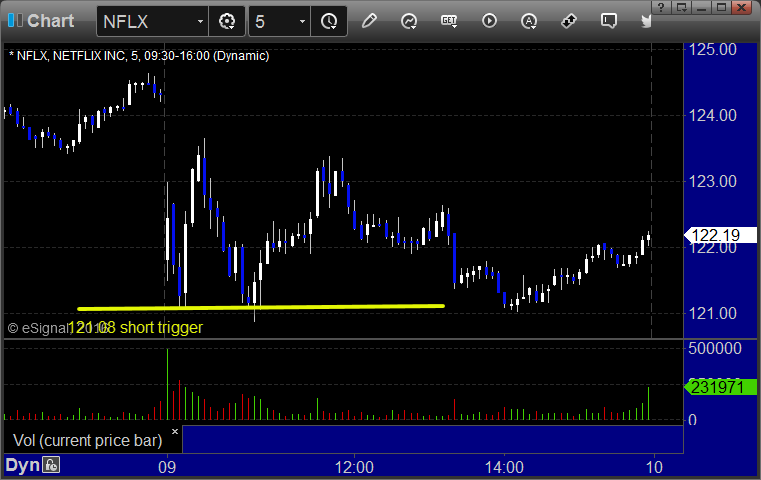Click the 0 volume axis label
This screenshot has height=480, width=761.
point(693,420)
